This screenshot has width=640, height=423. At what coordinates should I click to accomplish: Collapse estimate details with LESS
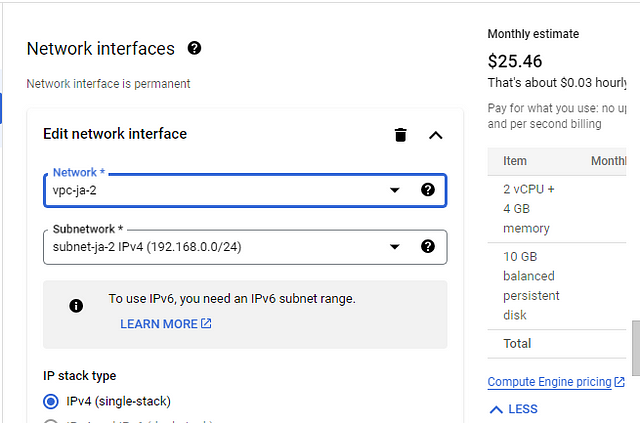(x=513, y=409)
